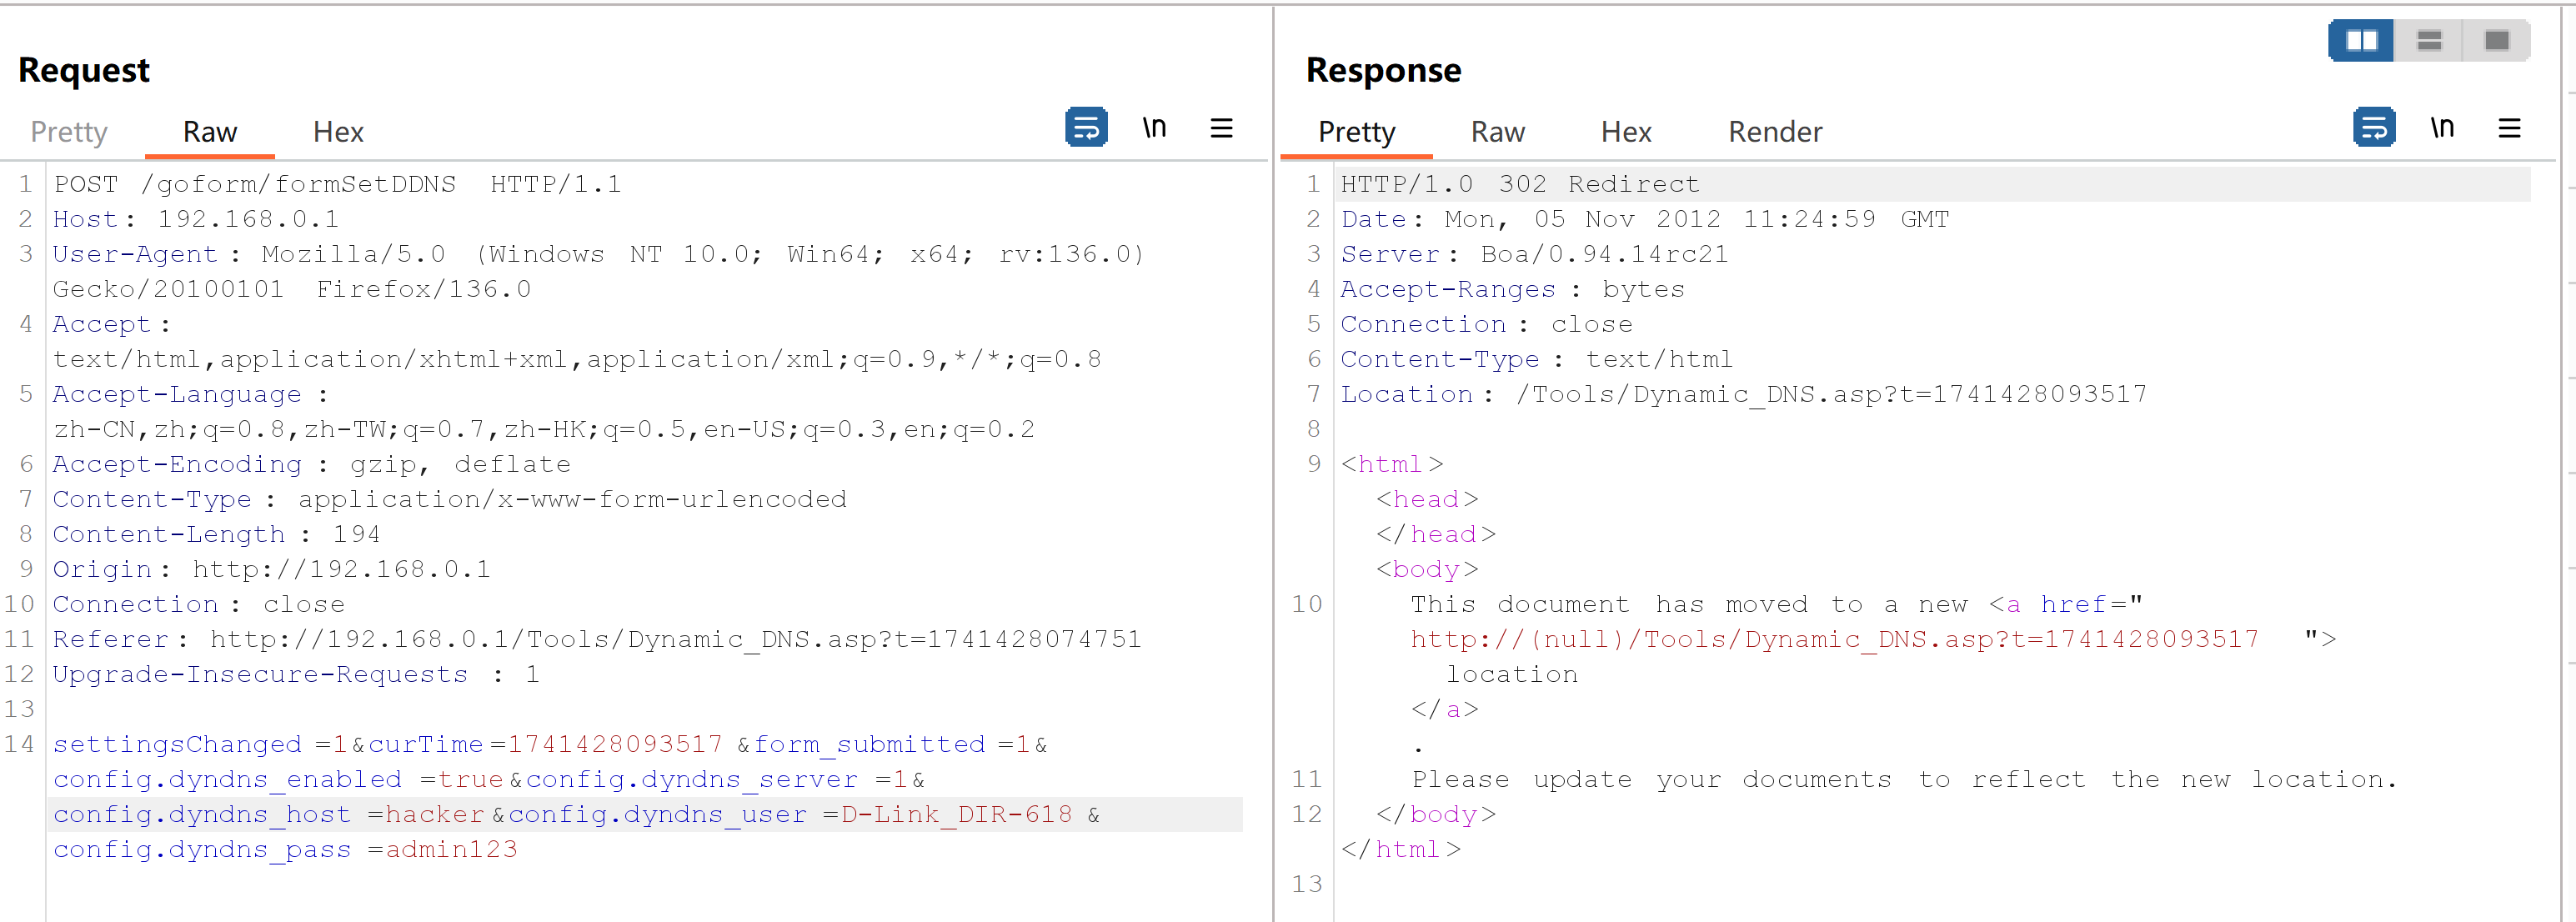The height and width of the screenshot is (922, 2576).
Task: Click the null Dynamic_DNS href URL in response
Action: pos(1834,639)
